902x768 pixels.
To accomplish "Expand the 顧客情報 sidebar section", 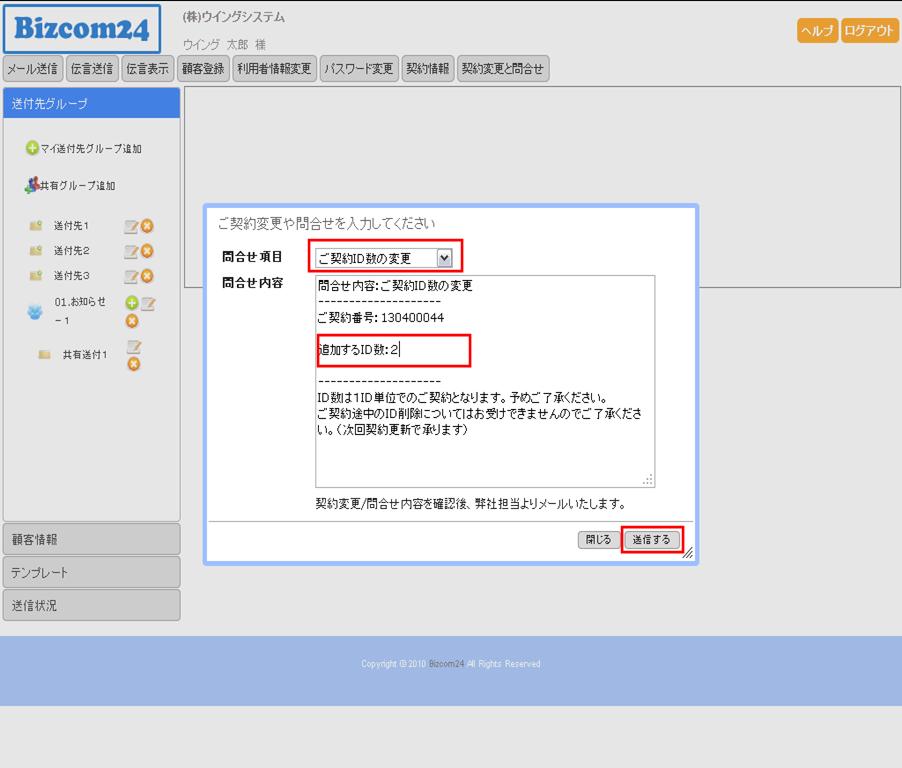I will (x=92, y=539).
